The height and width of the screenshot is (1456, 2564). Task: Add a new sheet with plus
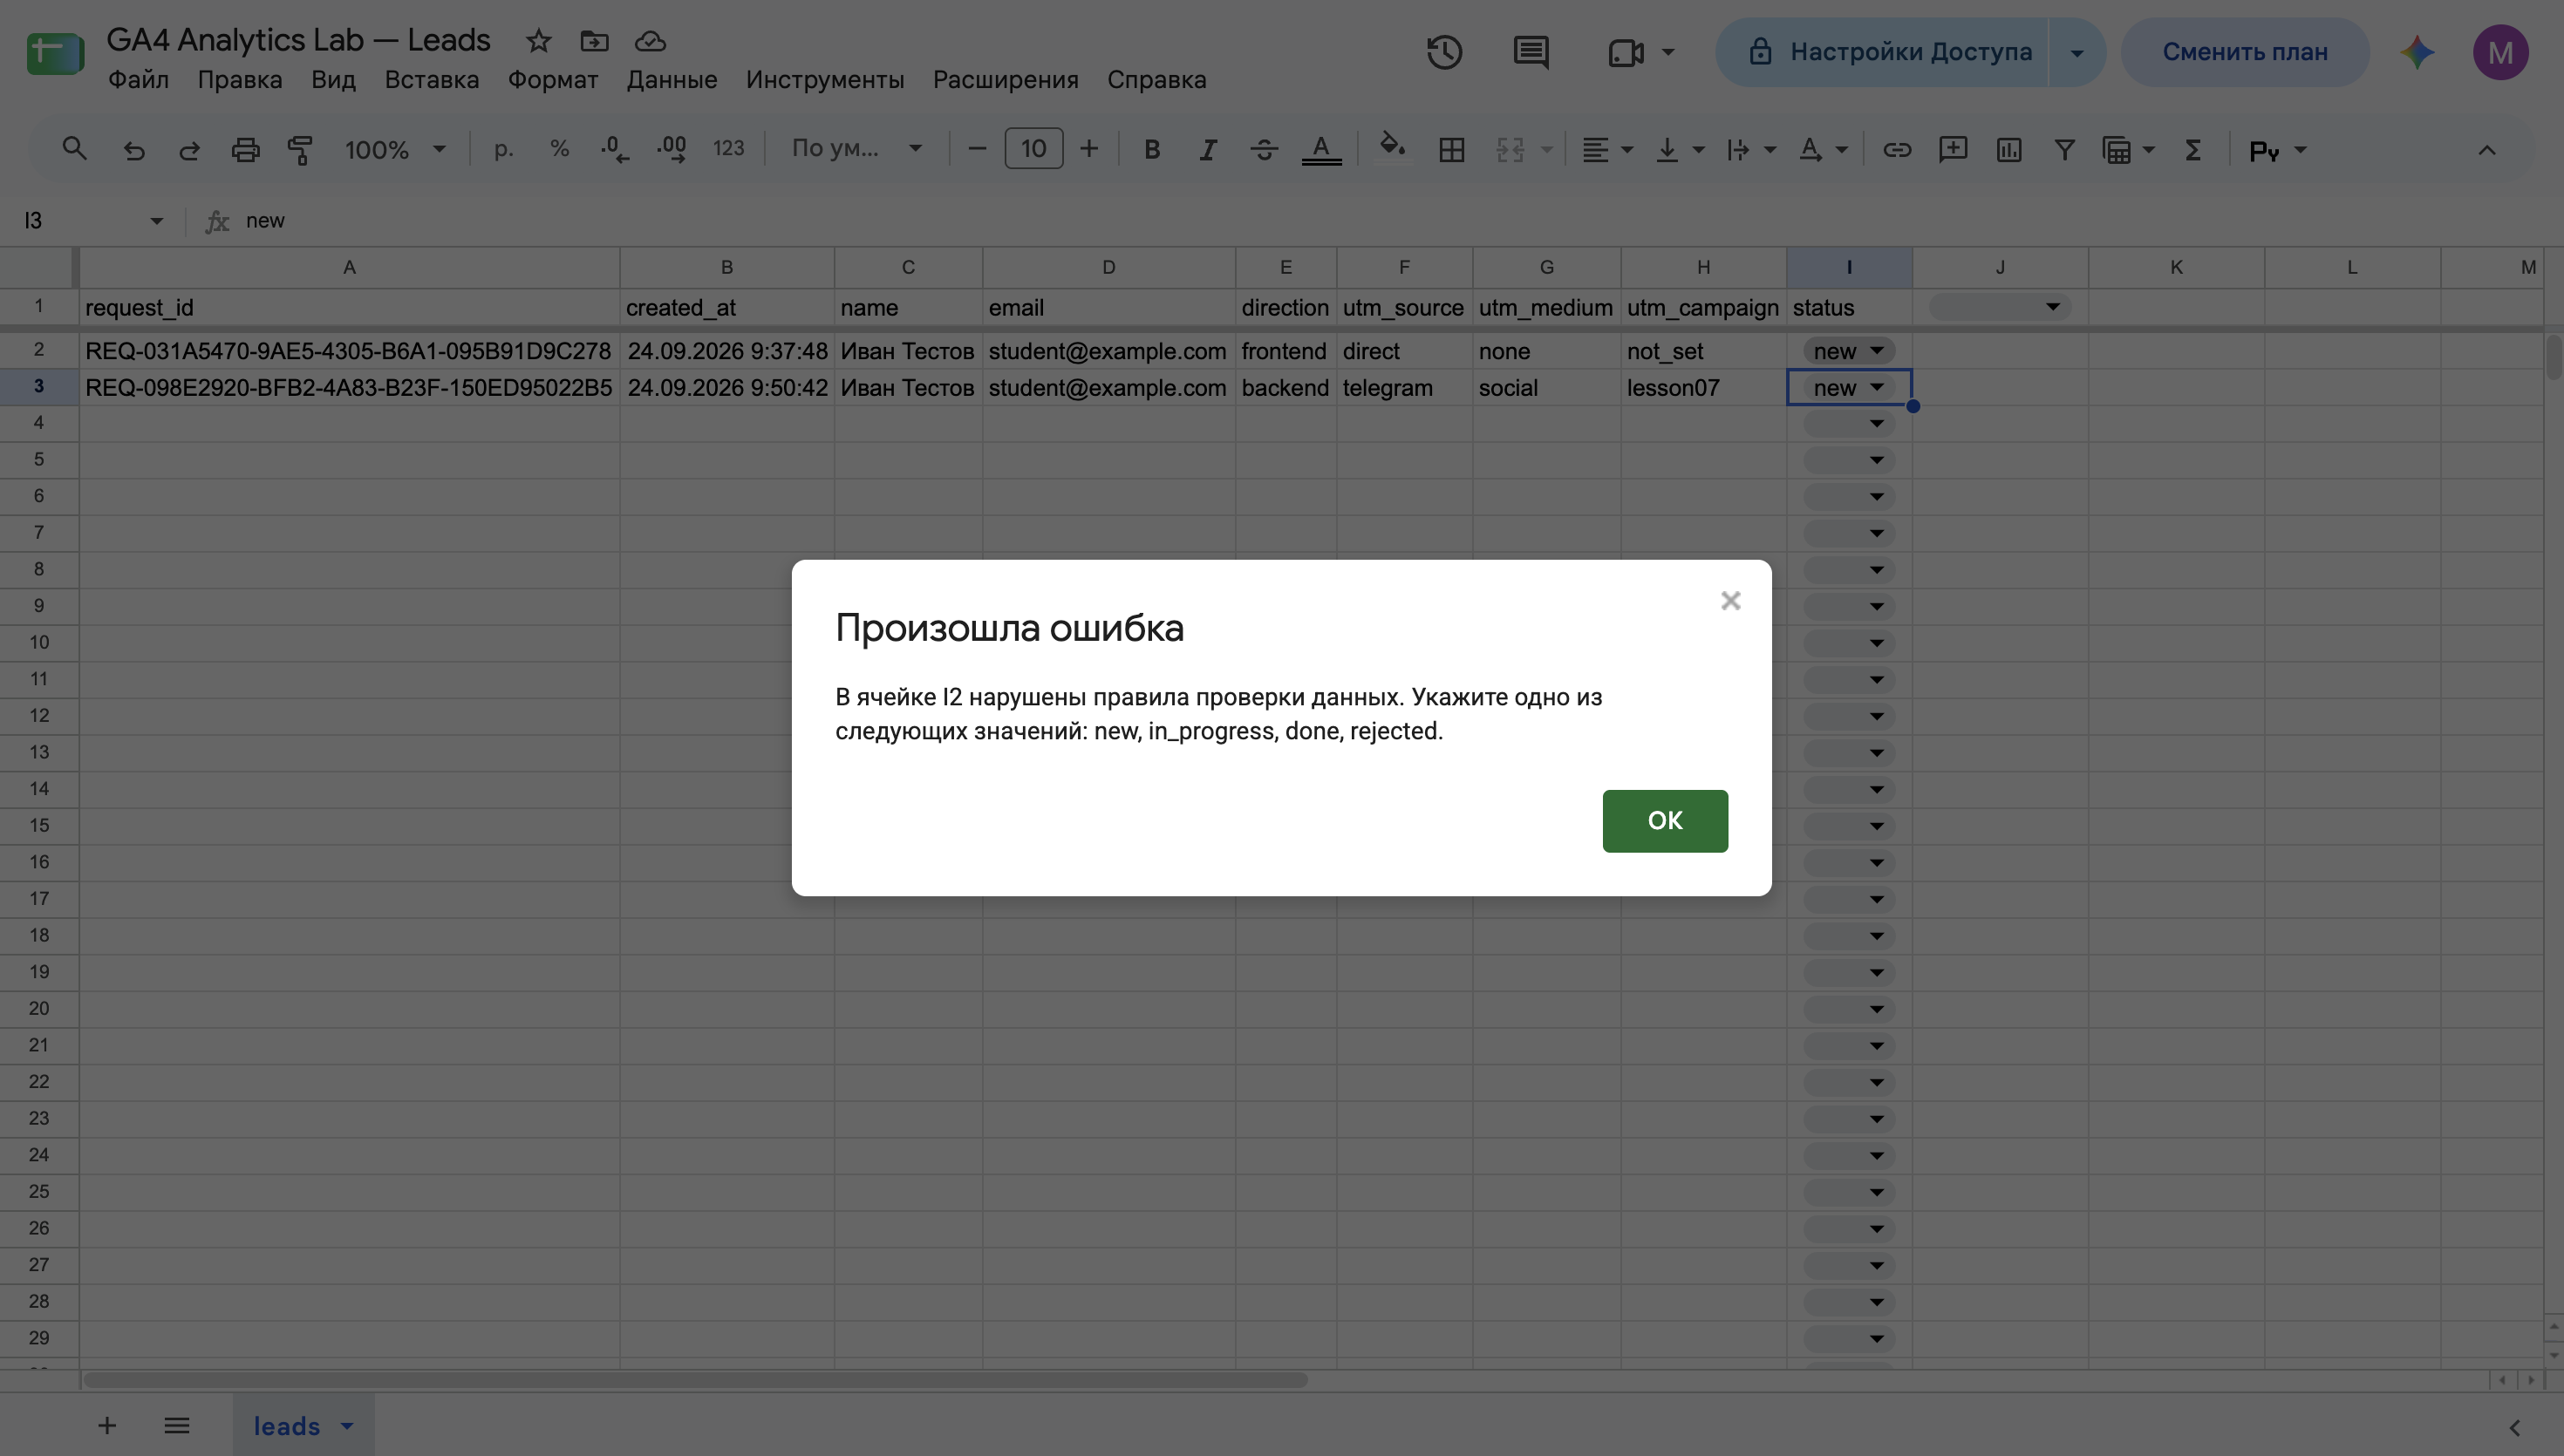click(107, 1426)
